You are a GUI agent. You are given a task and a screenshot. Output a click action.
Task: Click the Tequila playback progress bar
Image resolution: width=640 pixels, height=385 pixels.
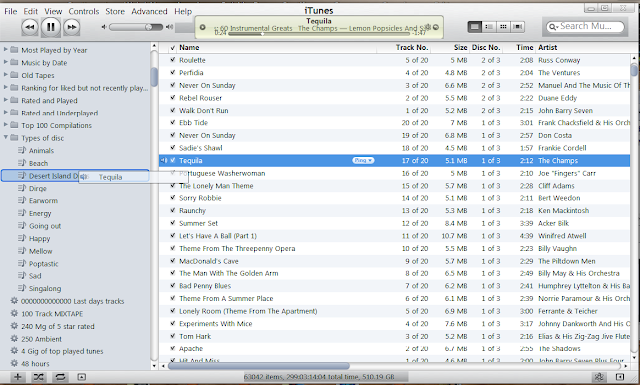coord(318,34)
